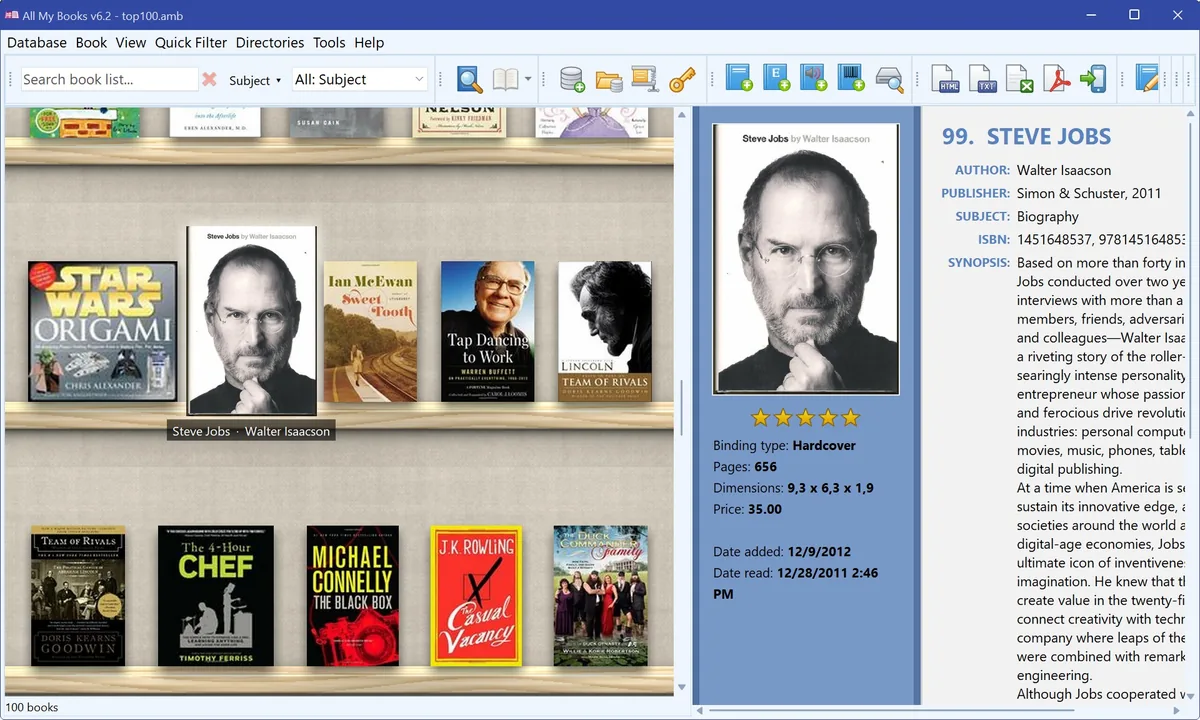The height and width of the screenshot is (720, 1200).
Task: Click the Dimensions 9,3 x 6,3 x 1,9 text
Action: [794, 488]
